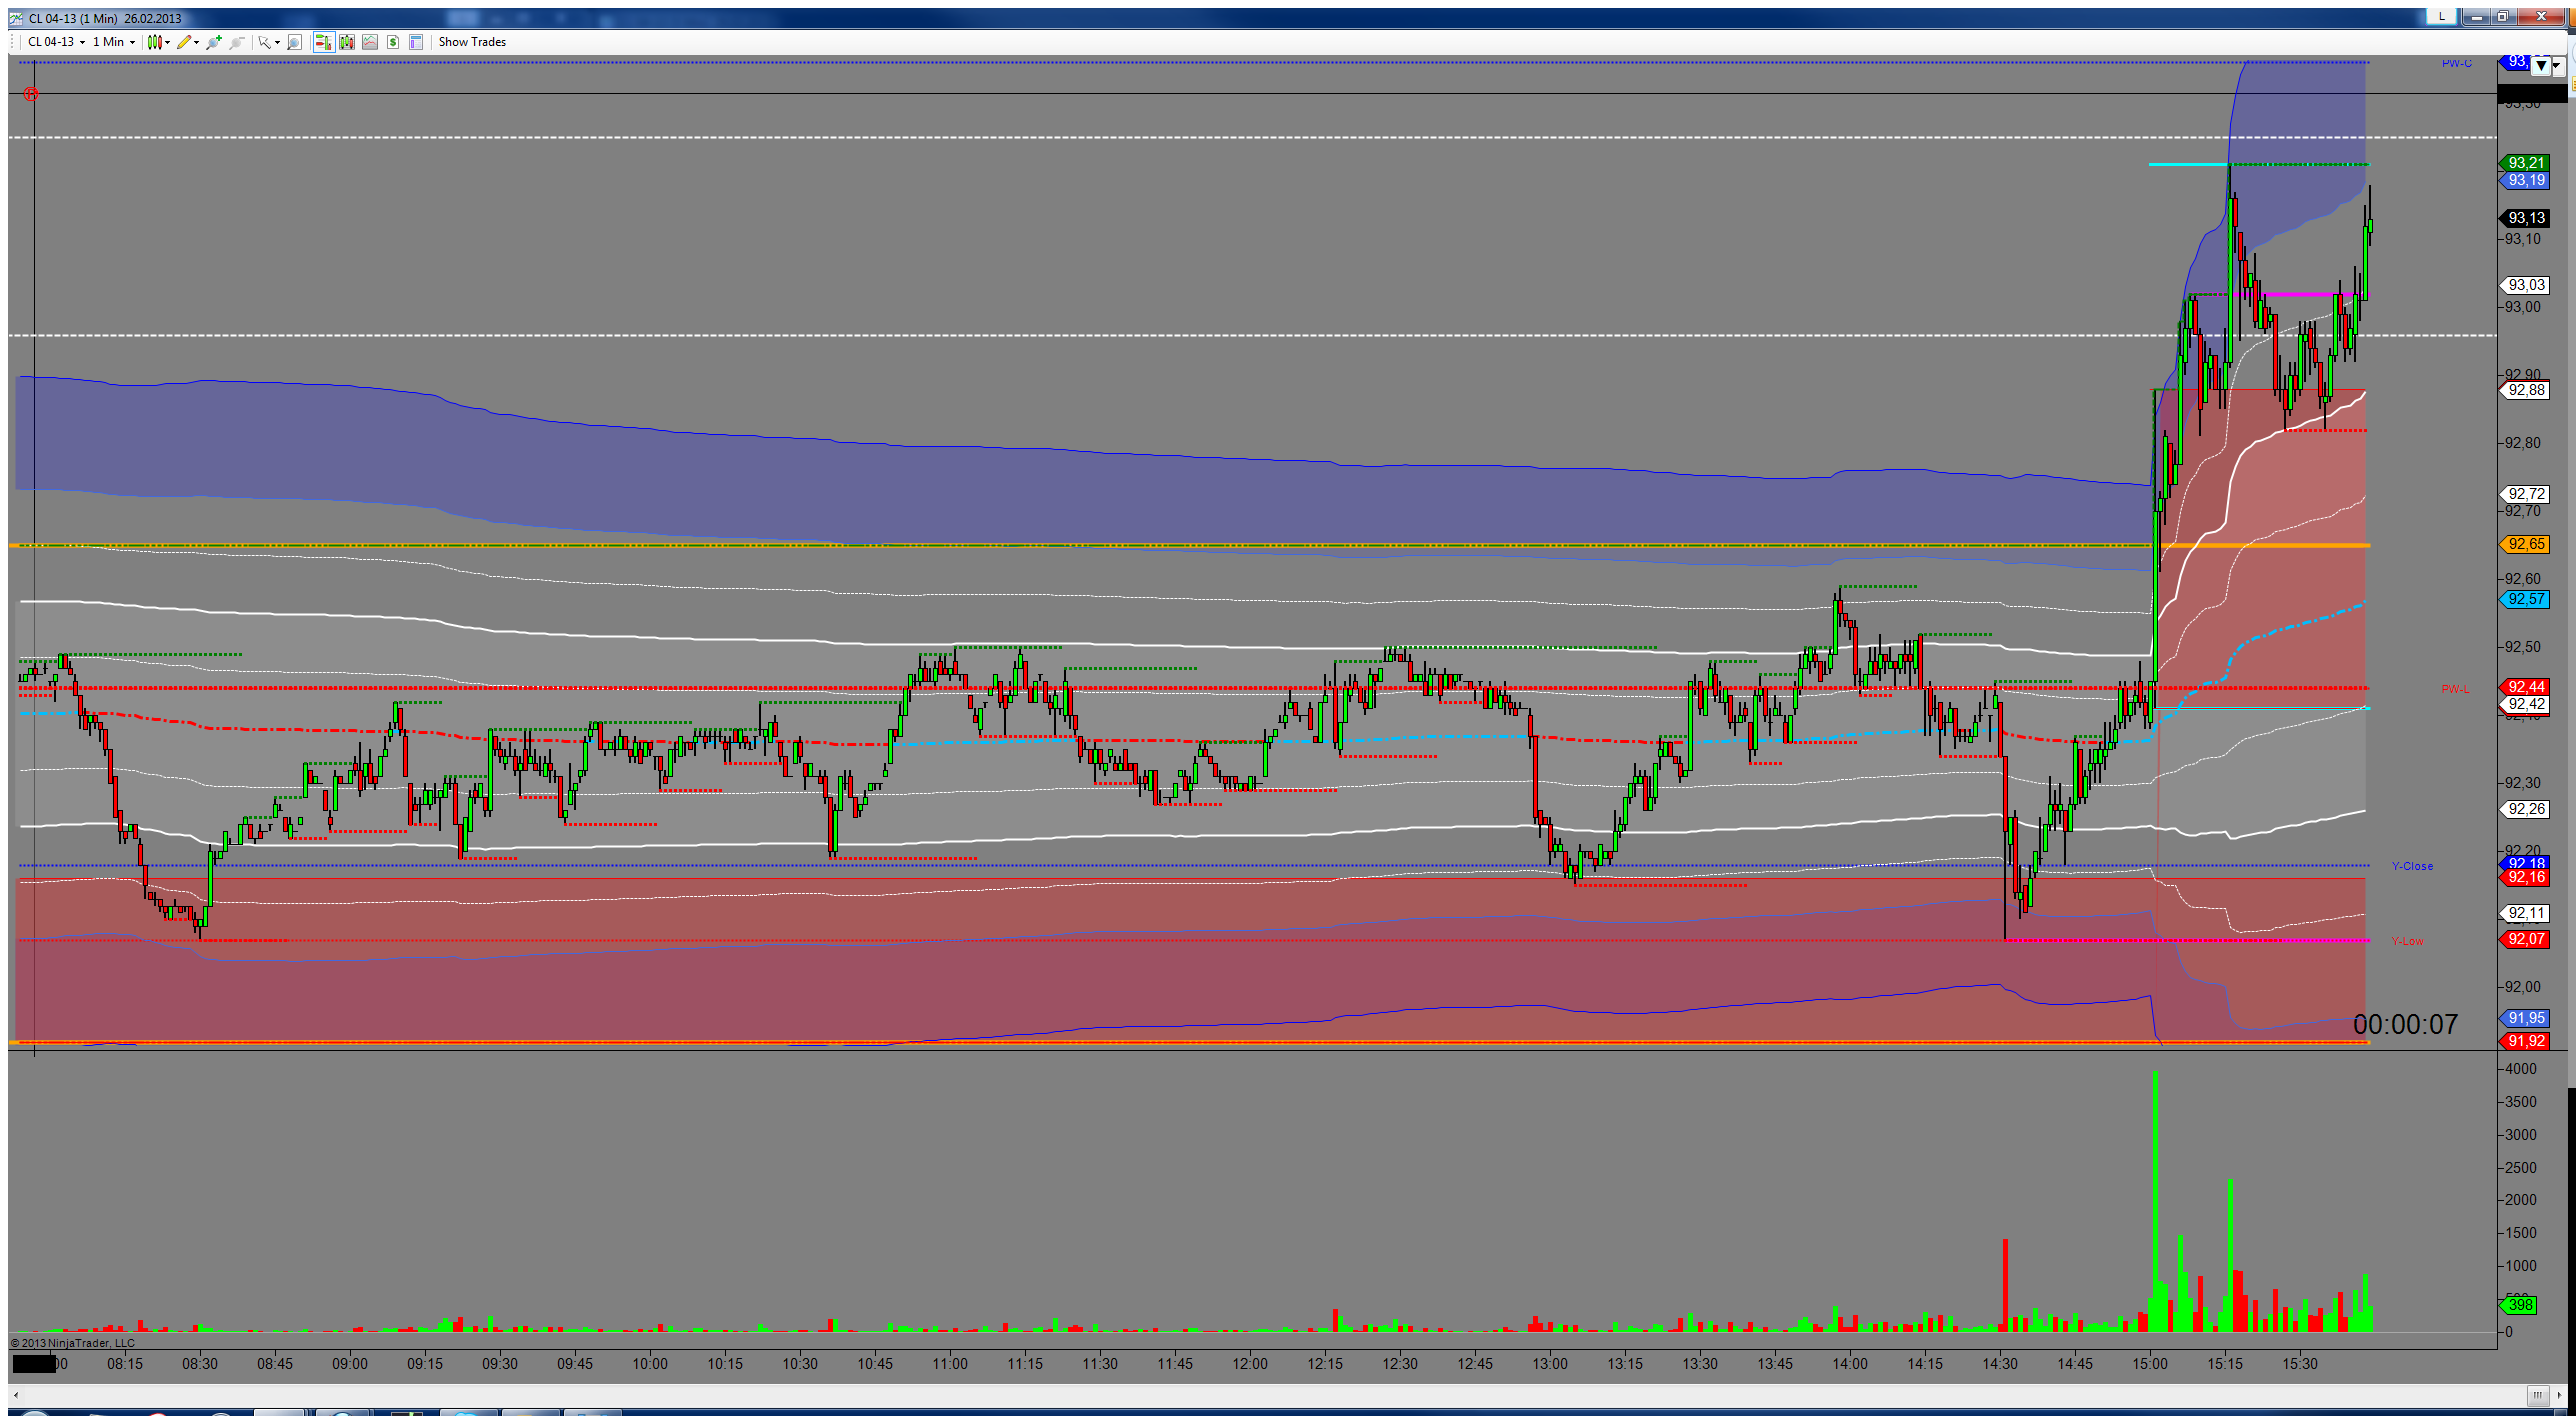Viewport: 2576px width, 1416px height.
Task: Click the zoom out magnifier icon
Action: coord(237,42)
